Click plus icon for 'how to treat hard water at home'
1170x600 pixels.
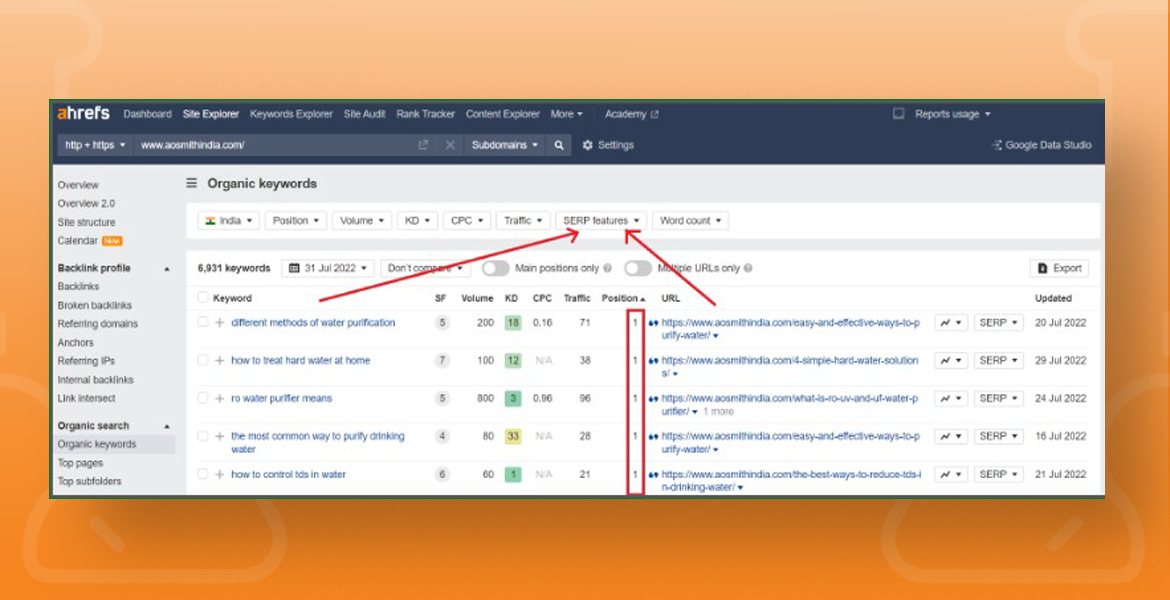tap(219, 360)
